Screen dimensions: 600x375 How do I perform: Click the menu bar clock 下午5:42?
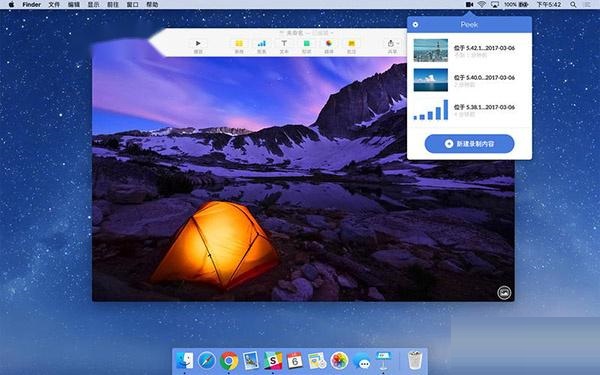pos(548,5)
